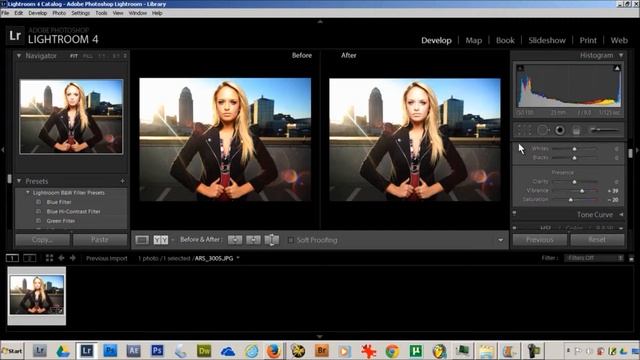Apply the Green Filter preset
The width and height of the screenshot is (640, 360).
coord(60,221)
